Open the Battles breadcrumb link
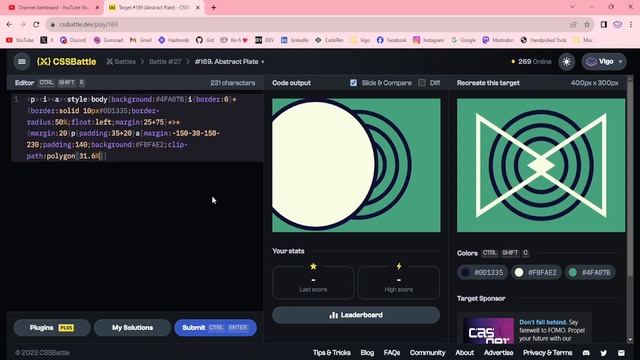This screenshot has width=640, height=360. [121, 62]
